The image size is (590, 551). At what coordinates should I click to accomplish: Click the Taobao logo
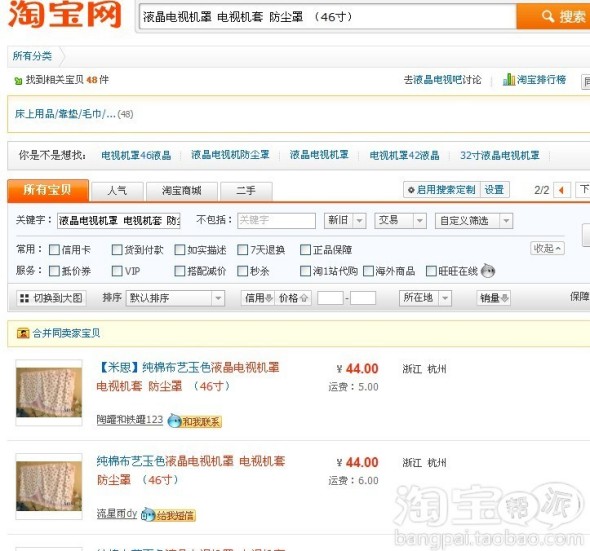64,14
